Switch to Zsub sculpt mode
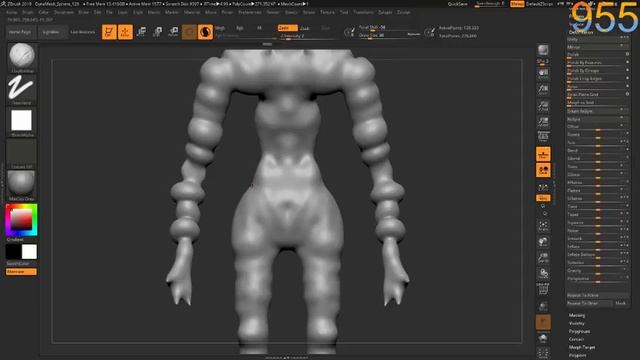Image resolution: width=640 pixels, height=360 pixels. click(305, 29)
